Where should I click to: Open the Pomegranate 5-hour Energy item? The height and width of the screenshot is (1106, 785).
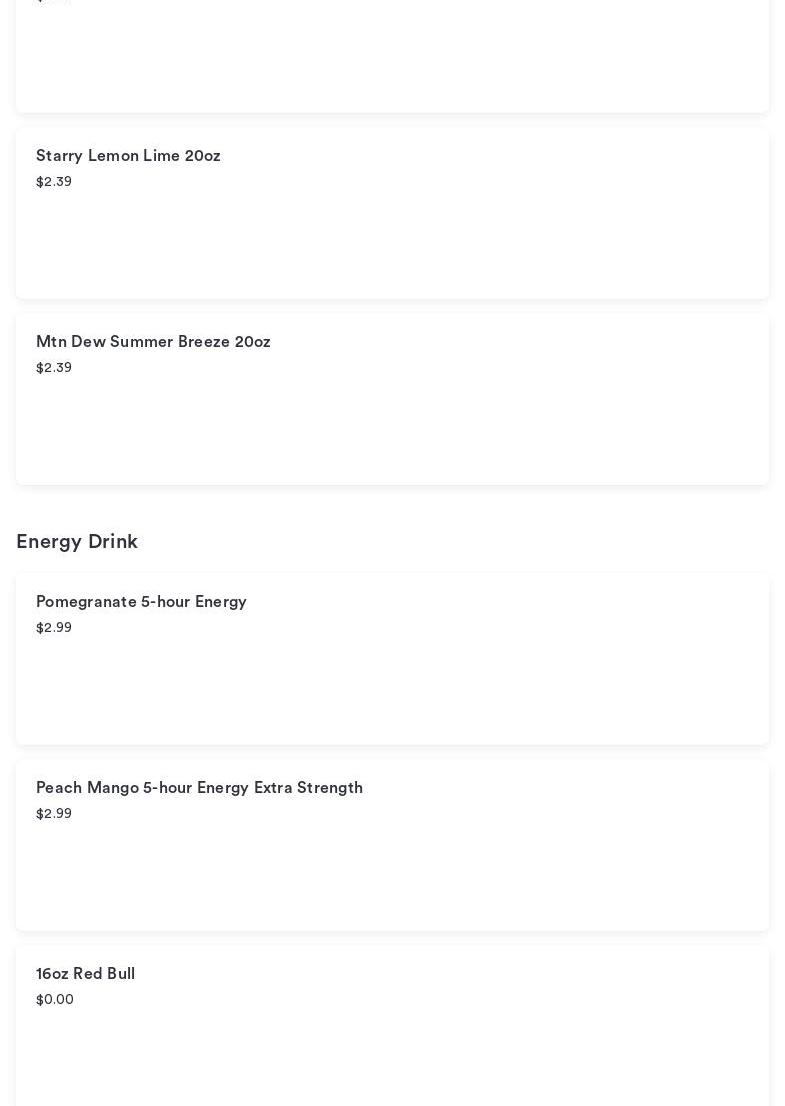coord(141,602)
